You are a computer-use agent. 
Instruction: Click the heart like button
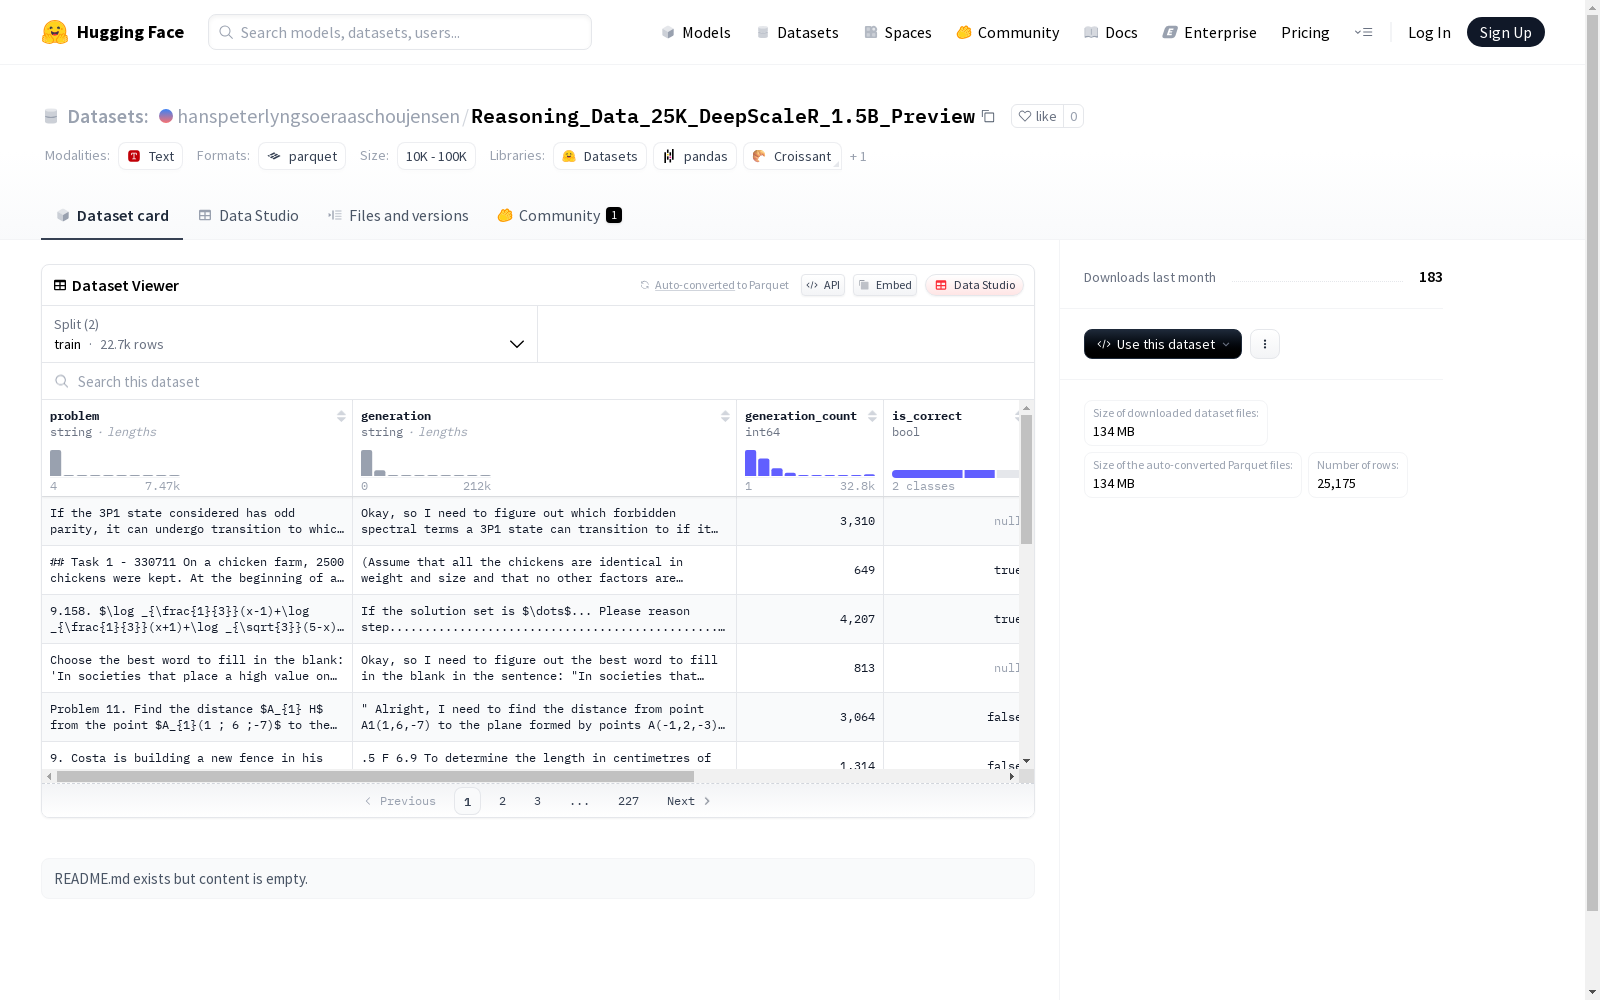(1037, 116)
